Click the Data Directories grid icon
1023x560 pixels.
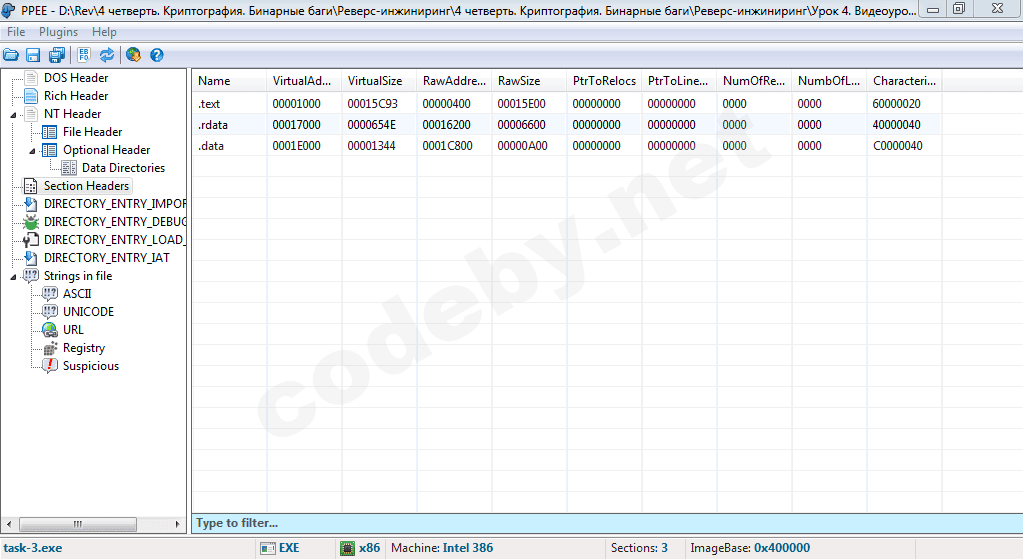pyautogui.click(x=69, y=168)
